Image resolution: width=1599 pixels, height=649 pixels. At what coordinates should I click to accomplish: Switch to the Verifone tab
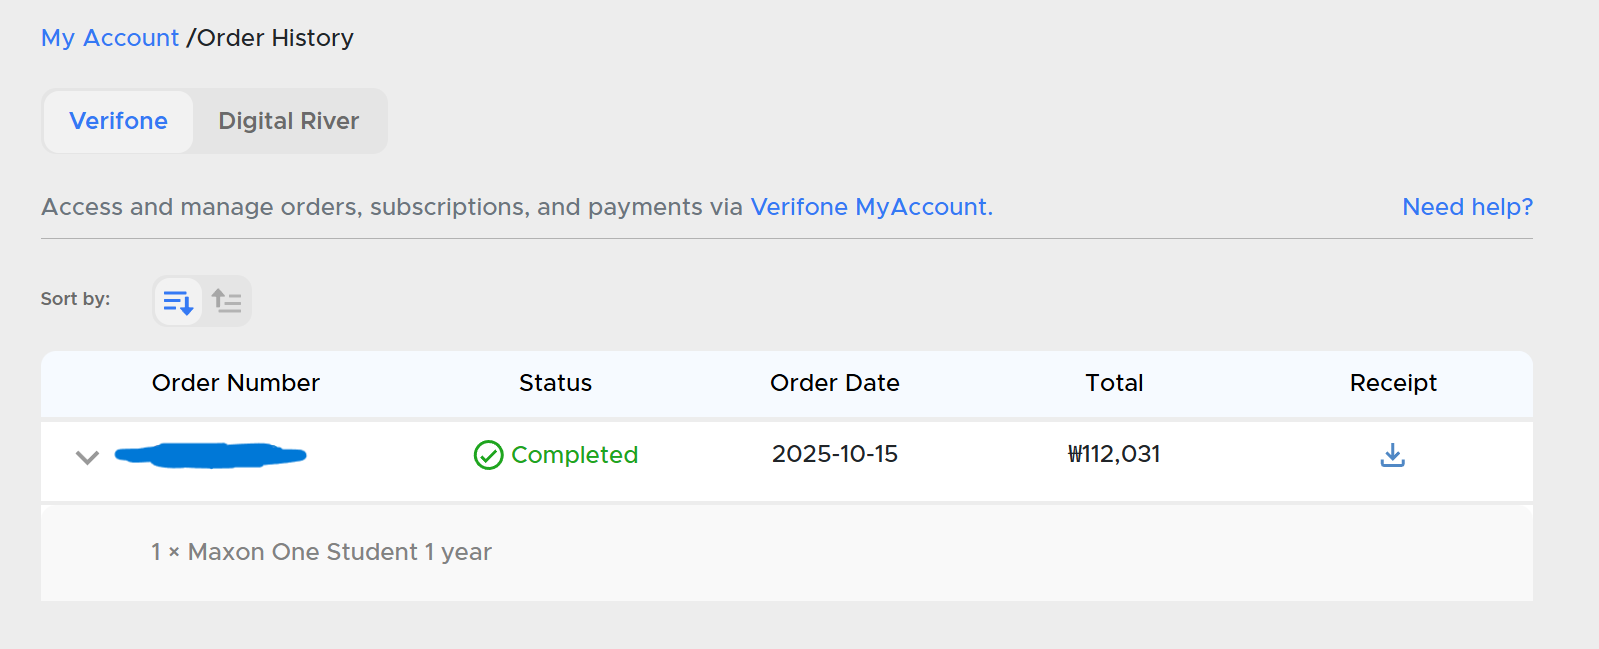(118, 121)
